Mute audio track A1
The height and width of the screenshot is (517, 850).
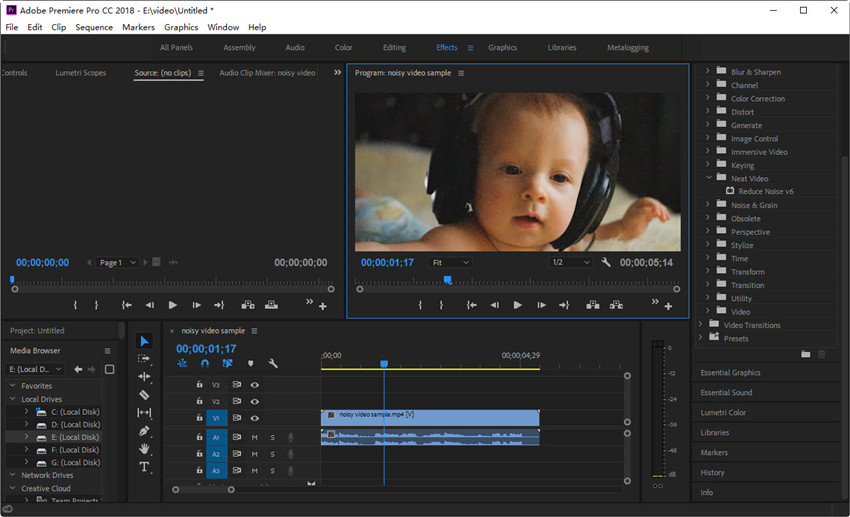pyautogui.click(x=254, y=437)
